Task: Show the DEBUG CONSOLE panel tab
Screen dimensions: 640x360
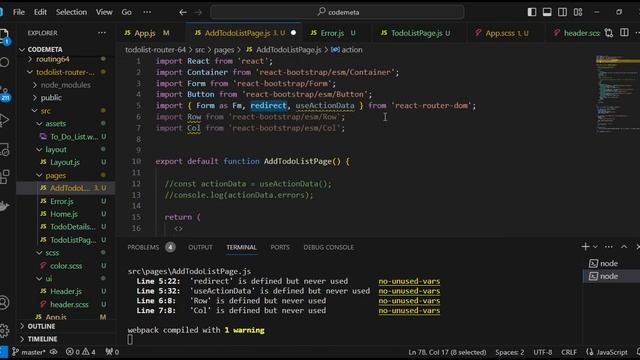Action: [x=328, y=247]
